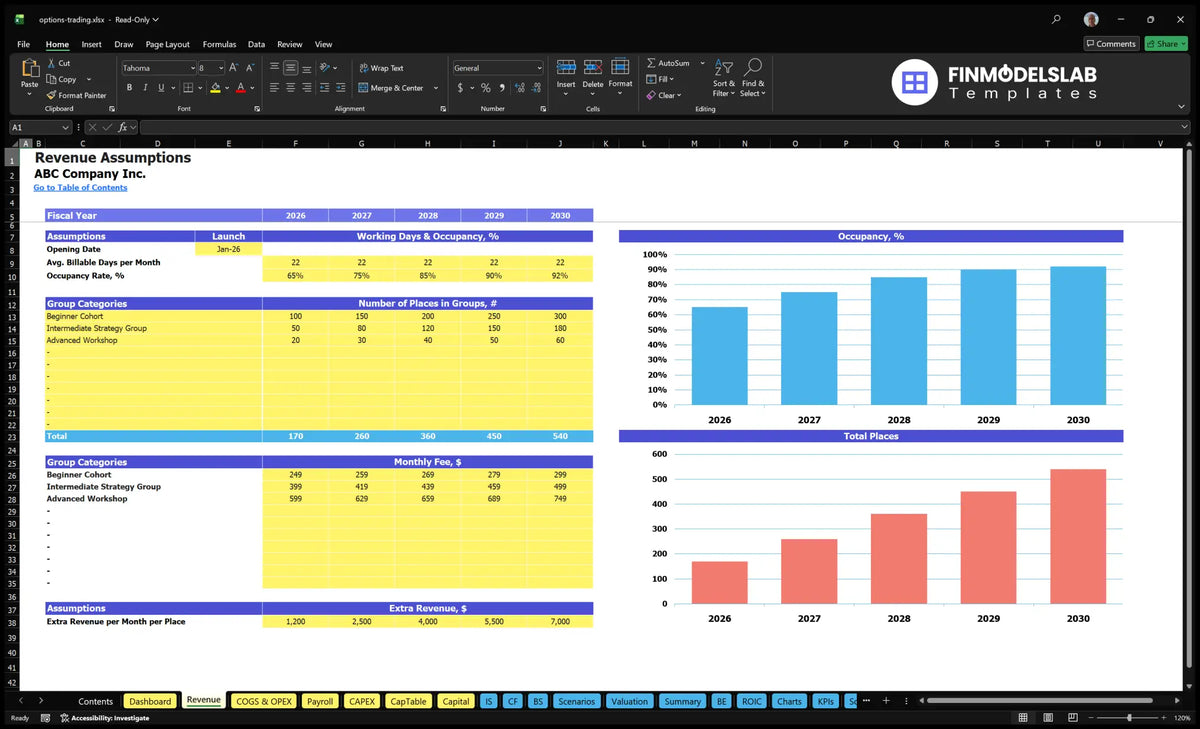Open the File menu
This screenshot has width=1200, height=729.
[23, 44]
